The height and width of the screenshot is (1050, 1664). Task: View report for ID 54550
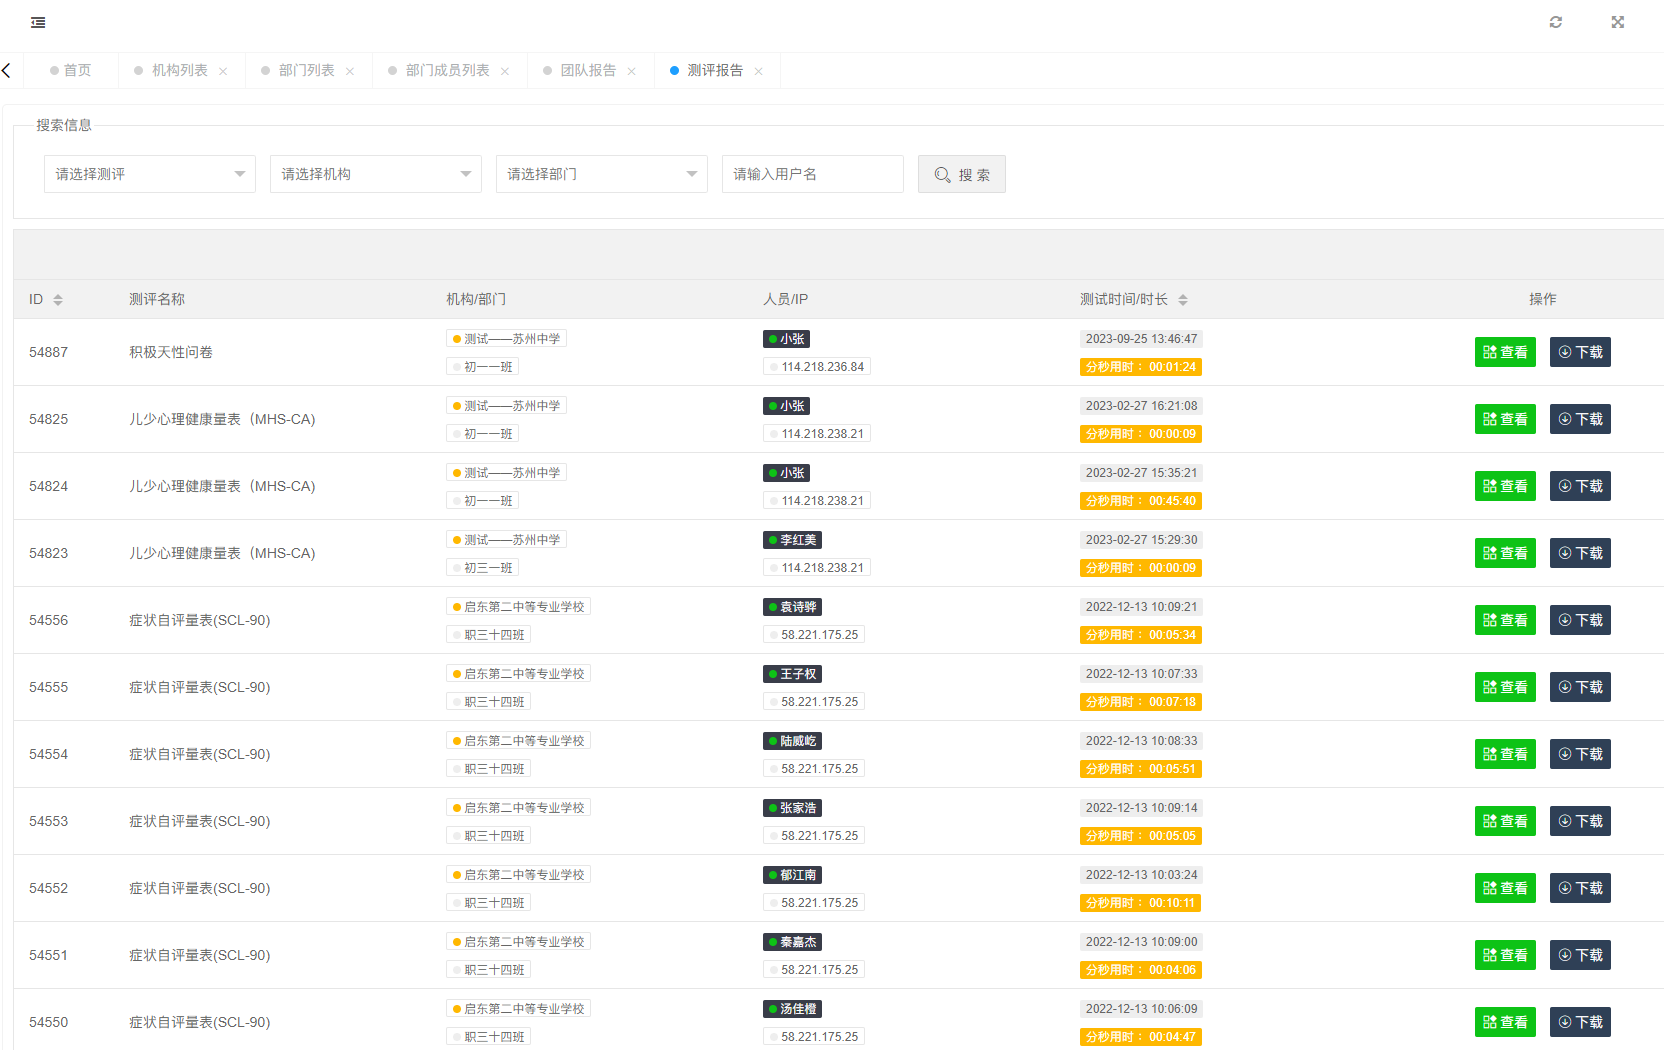[1505, 1022]
